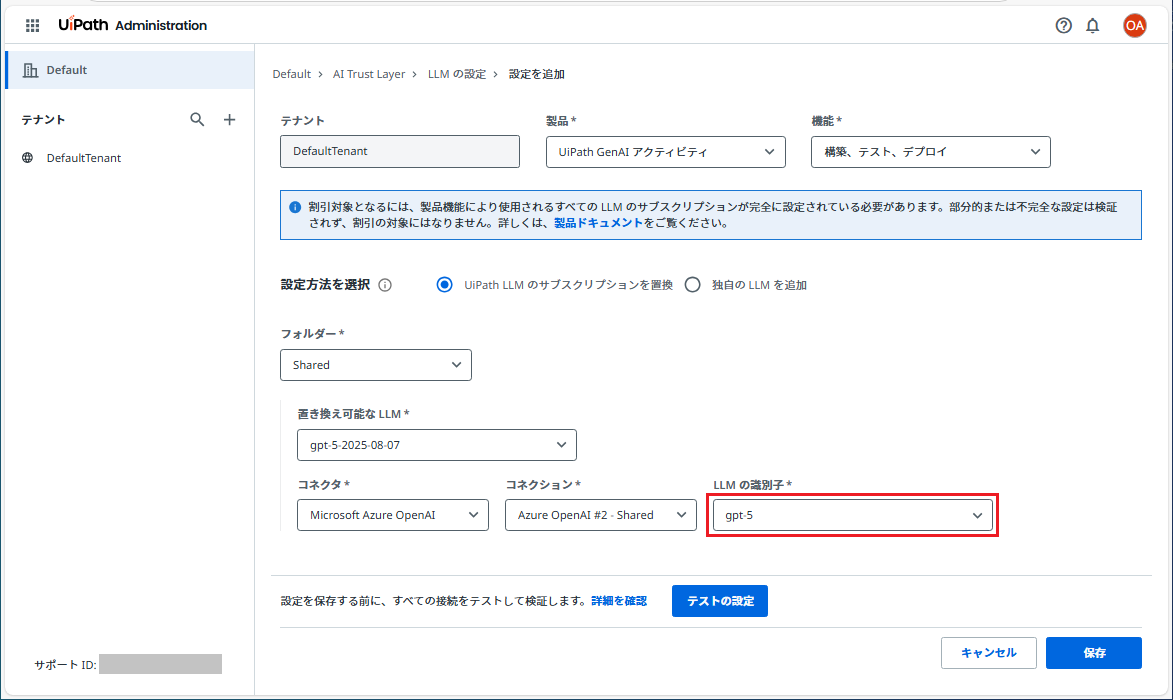Click the DefaultTenant globe icon
Screen dimensions: 1173x700
pos(28,158)
